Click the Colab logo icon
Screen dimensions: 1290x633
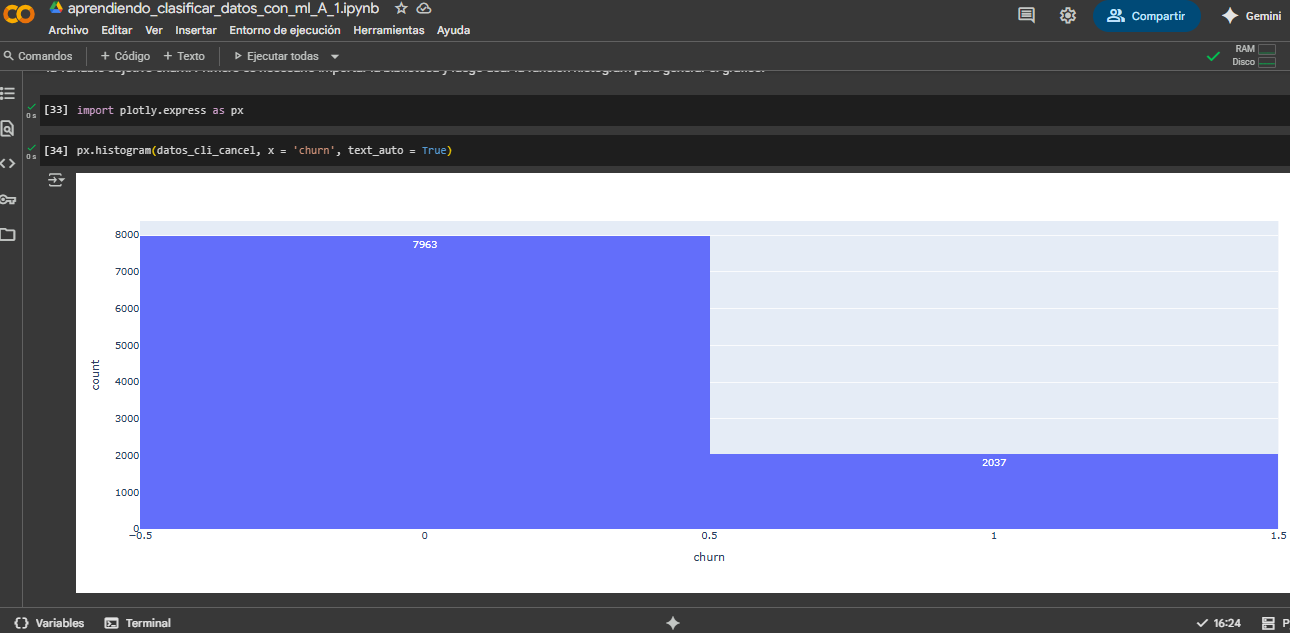pos(19,14)
